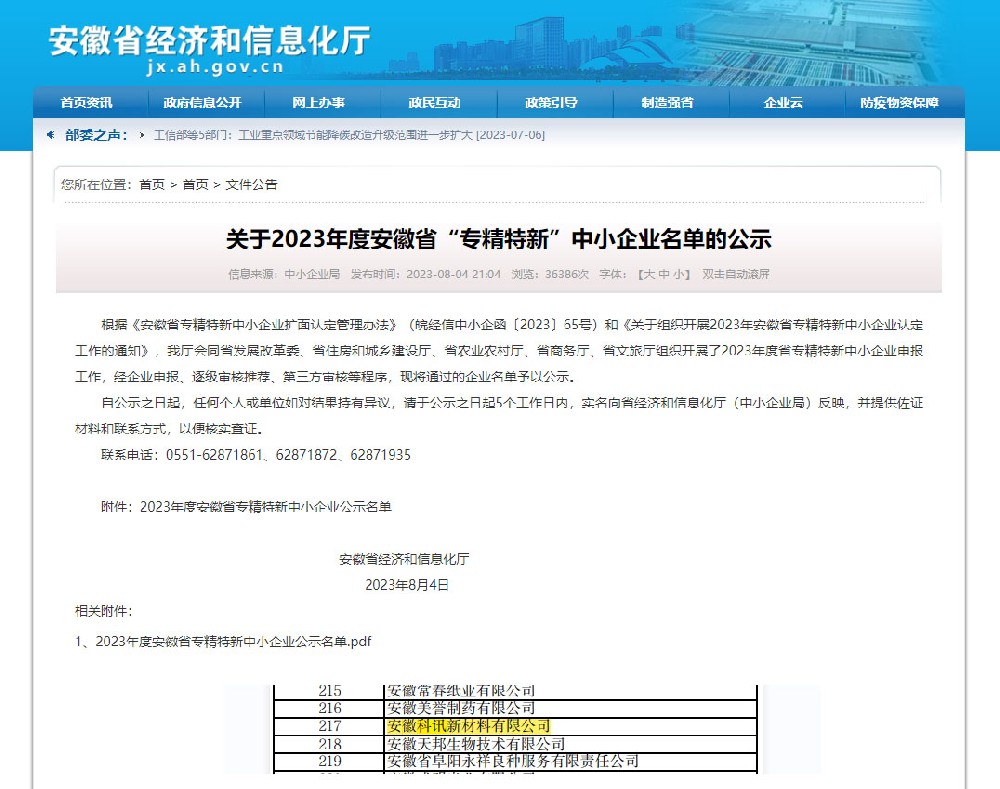1000x789 pixels.
Task: Click the 安徽省经济和信息化厅 site logo title
Action: pos(209,40)
